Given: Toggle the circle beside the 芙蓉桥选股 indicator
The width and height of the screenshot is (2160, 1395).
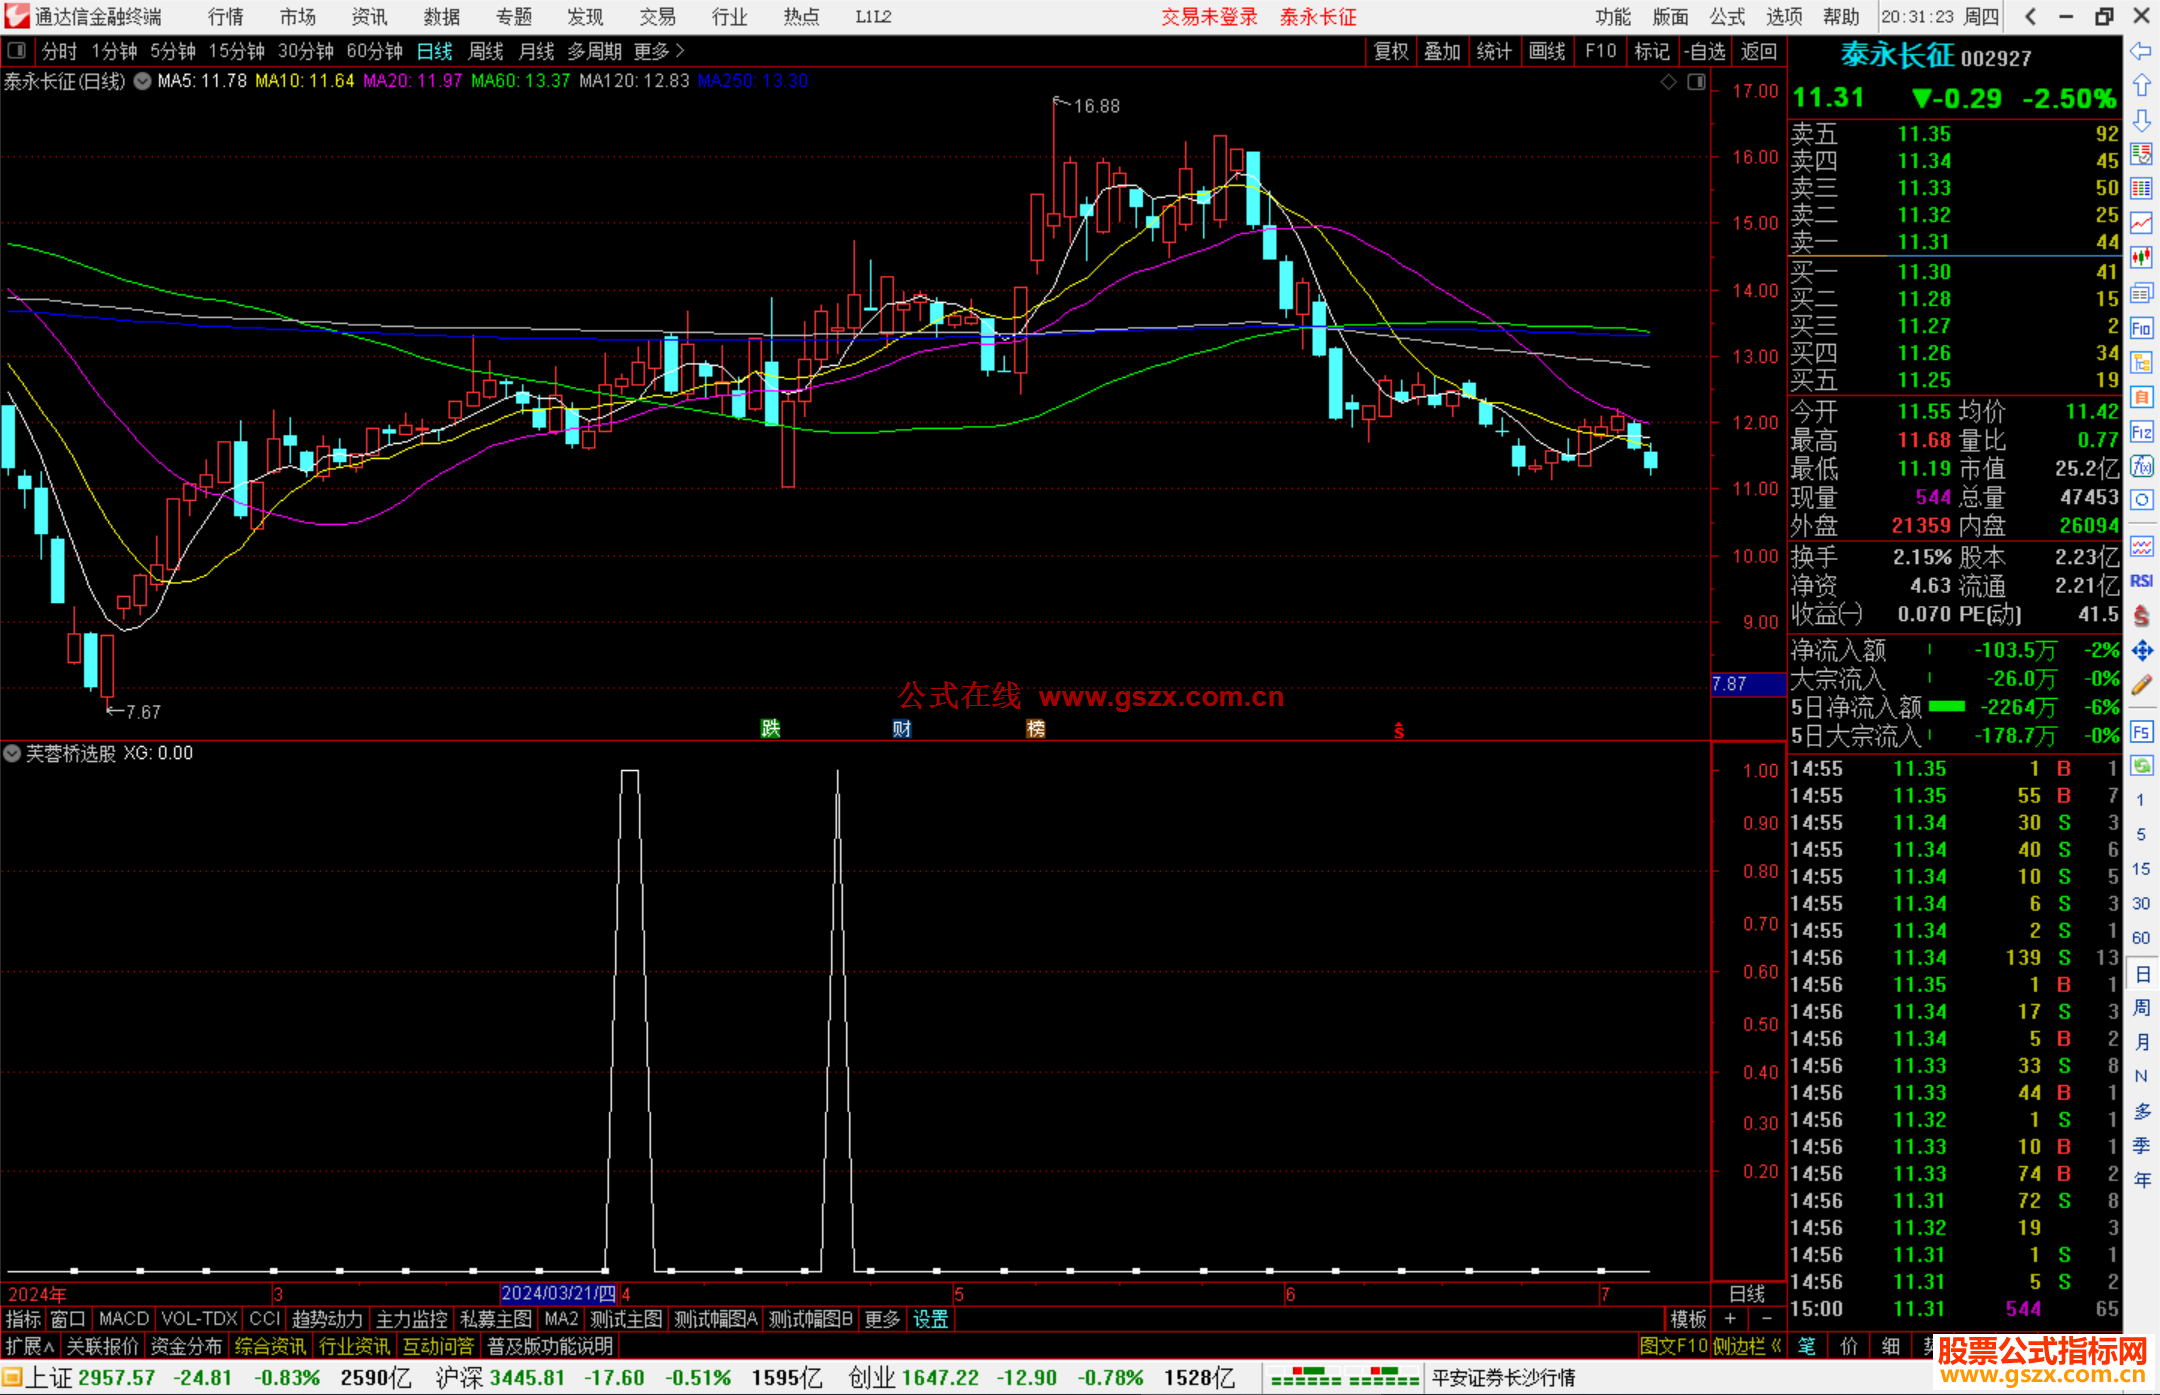Looking at the screenshot, I should pos(12,753).
